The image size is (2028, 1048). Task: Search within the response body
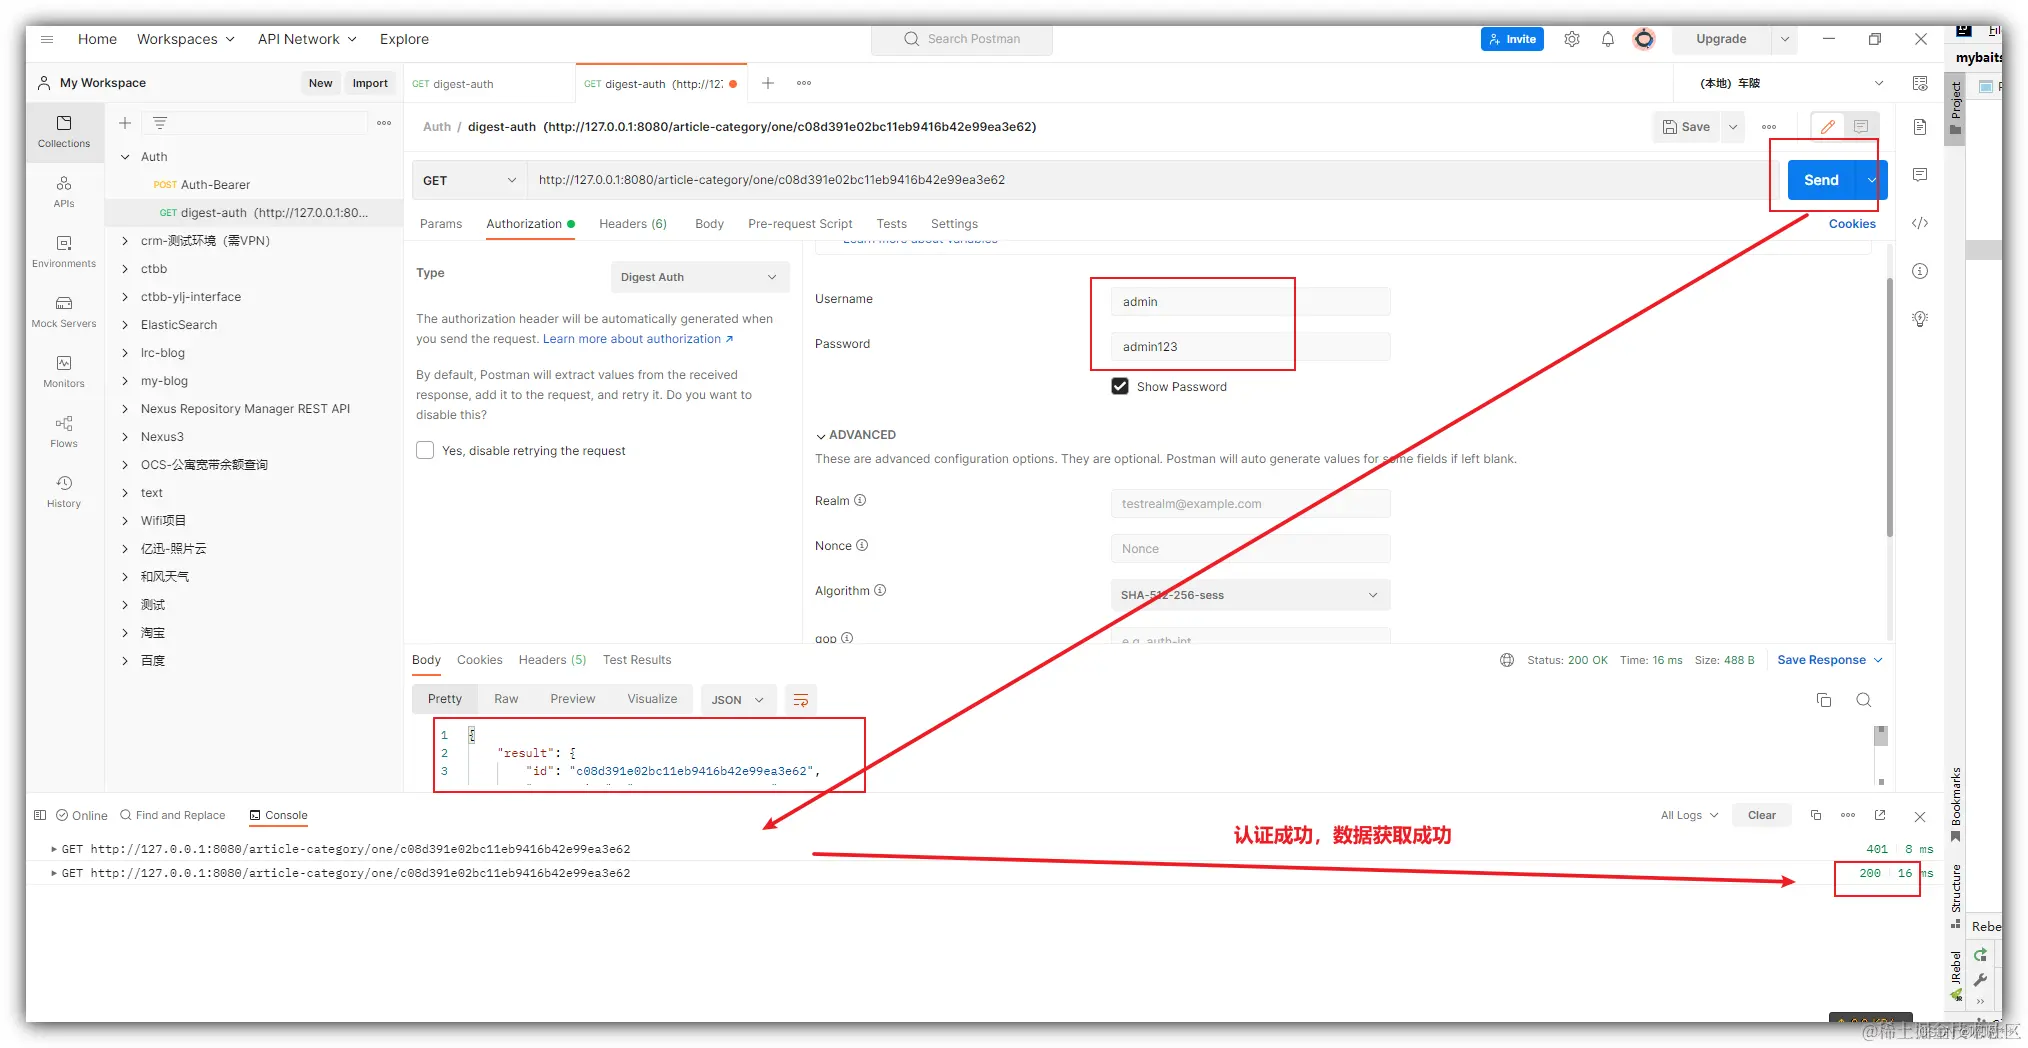pyautogui.click(x=1864, y=700)
